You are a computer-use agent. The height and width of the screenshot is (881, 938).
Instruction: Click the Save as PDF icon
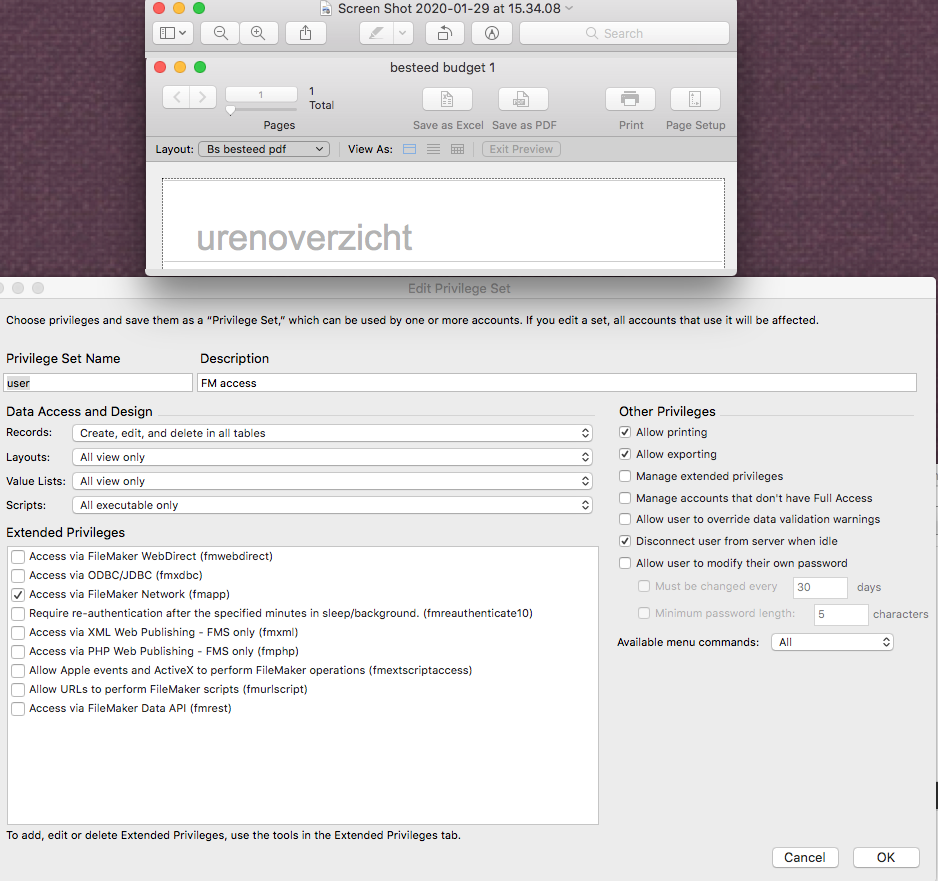tap(523, 99)
